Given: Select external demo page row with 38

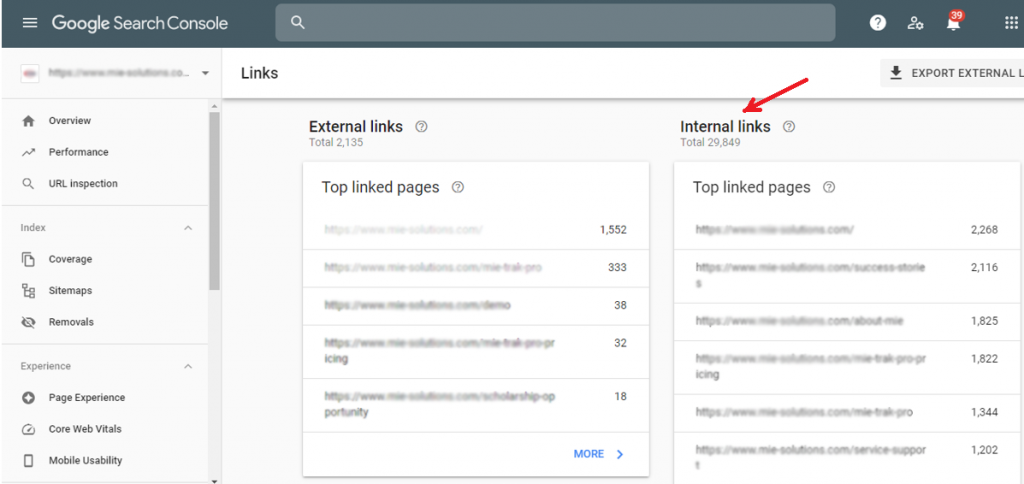Looking at the screenshot, I should pyautogui.click(x=476, y=306).
